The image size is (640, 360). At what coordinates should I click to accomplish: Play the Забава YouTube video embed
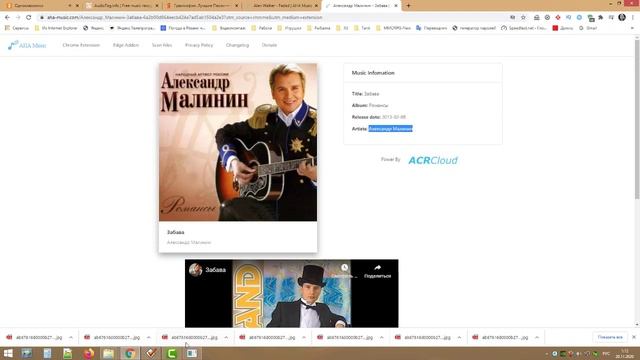291,293
